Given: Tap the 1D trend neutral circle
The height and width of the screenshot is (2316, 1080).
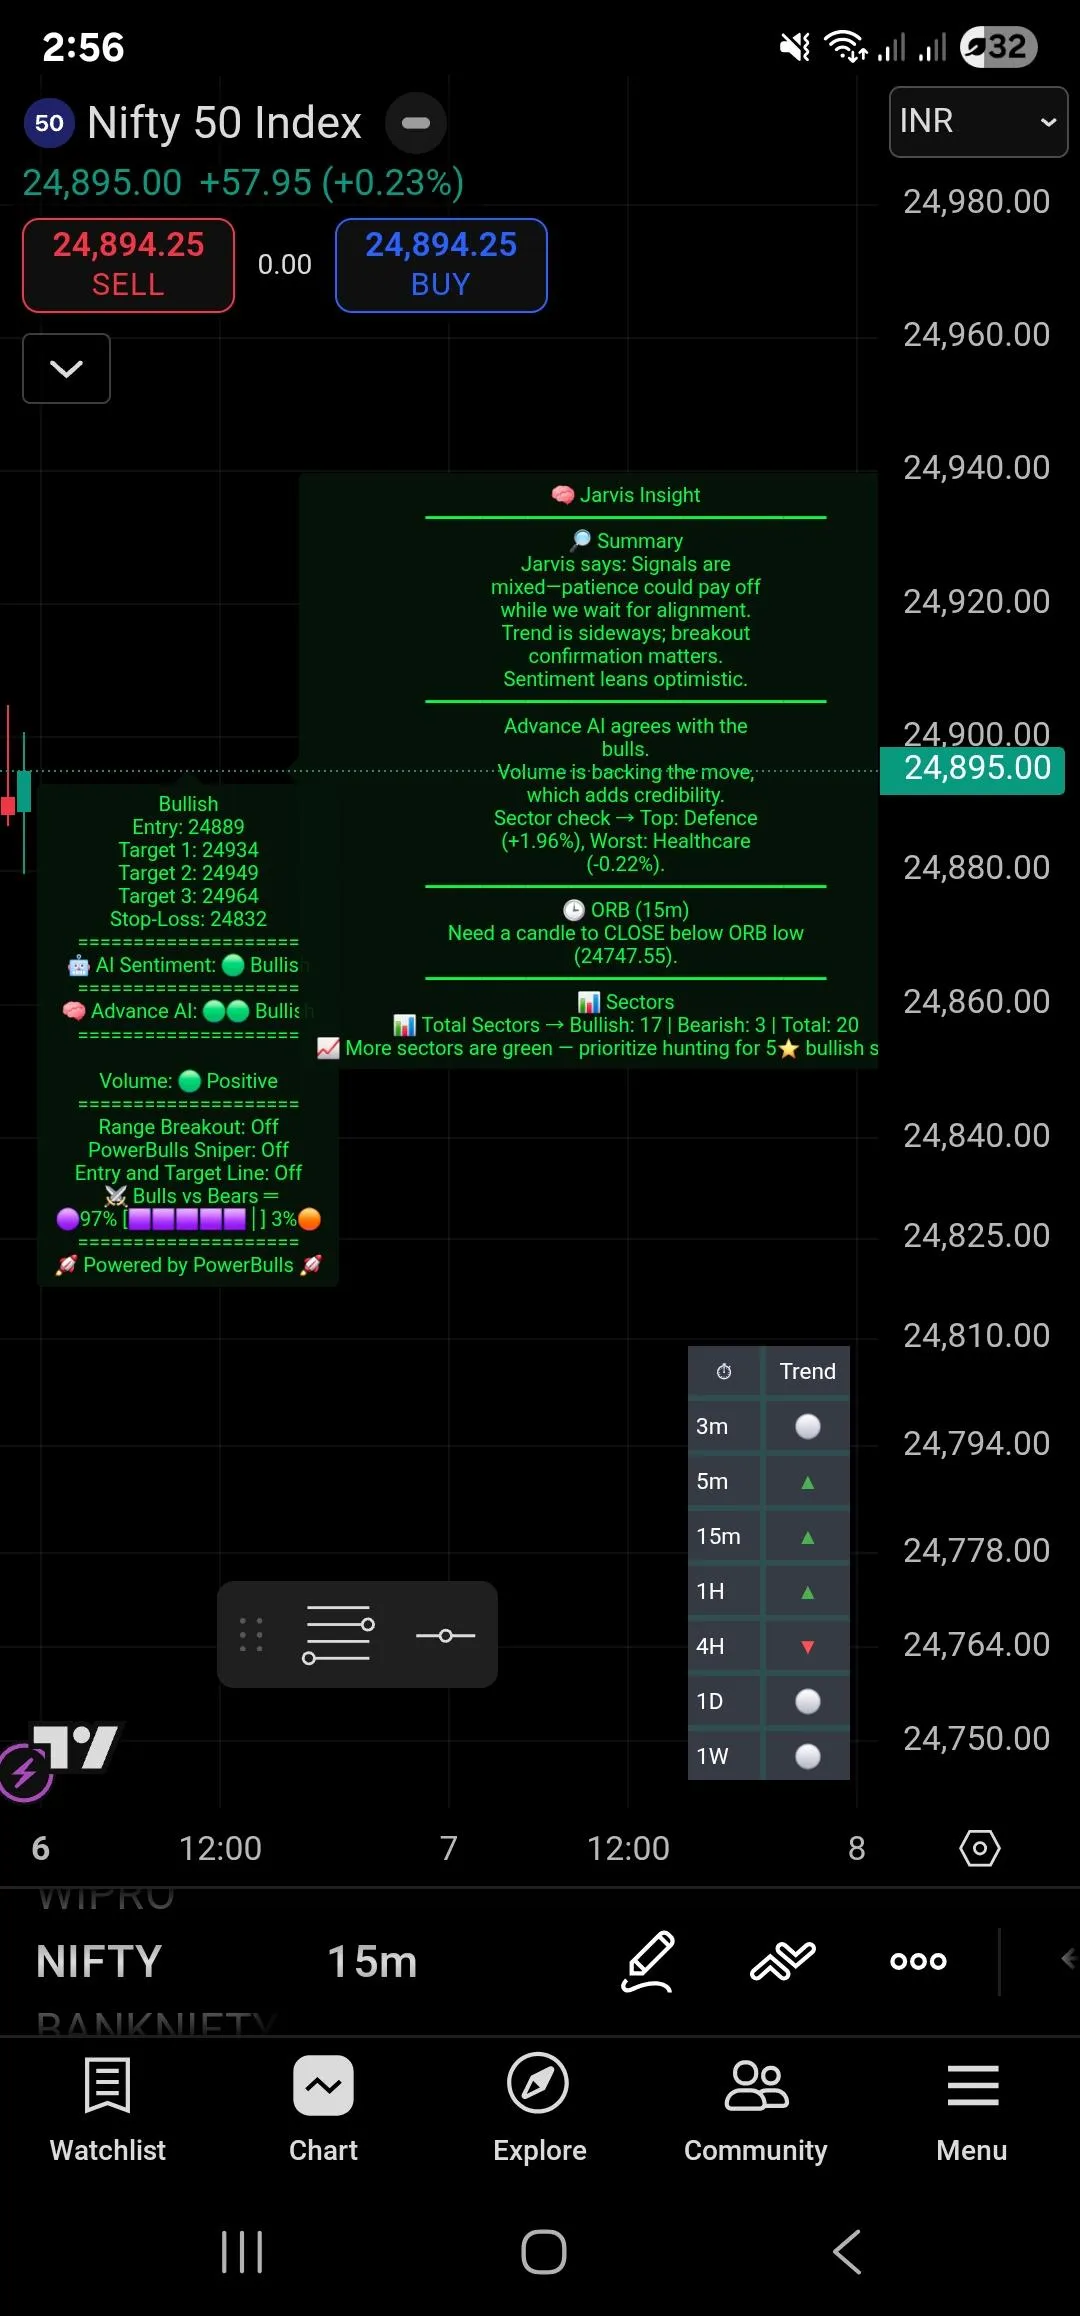Looking at the screenshot, I should point(808,1701).
